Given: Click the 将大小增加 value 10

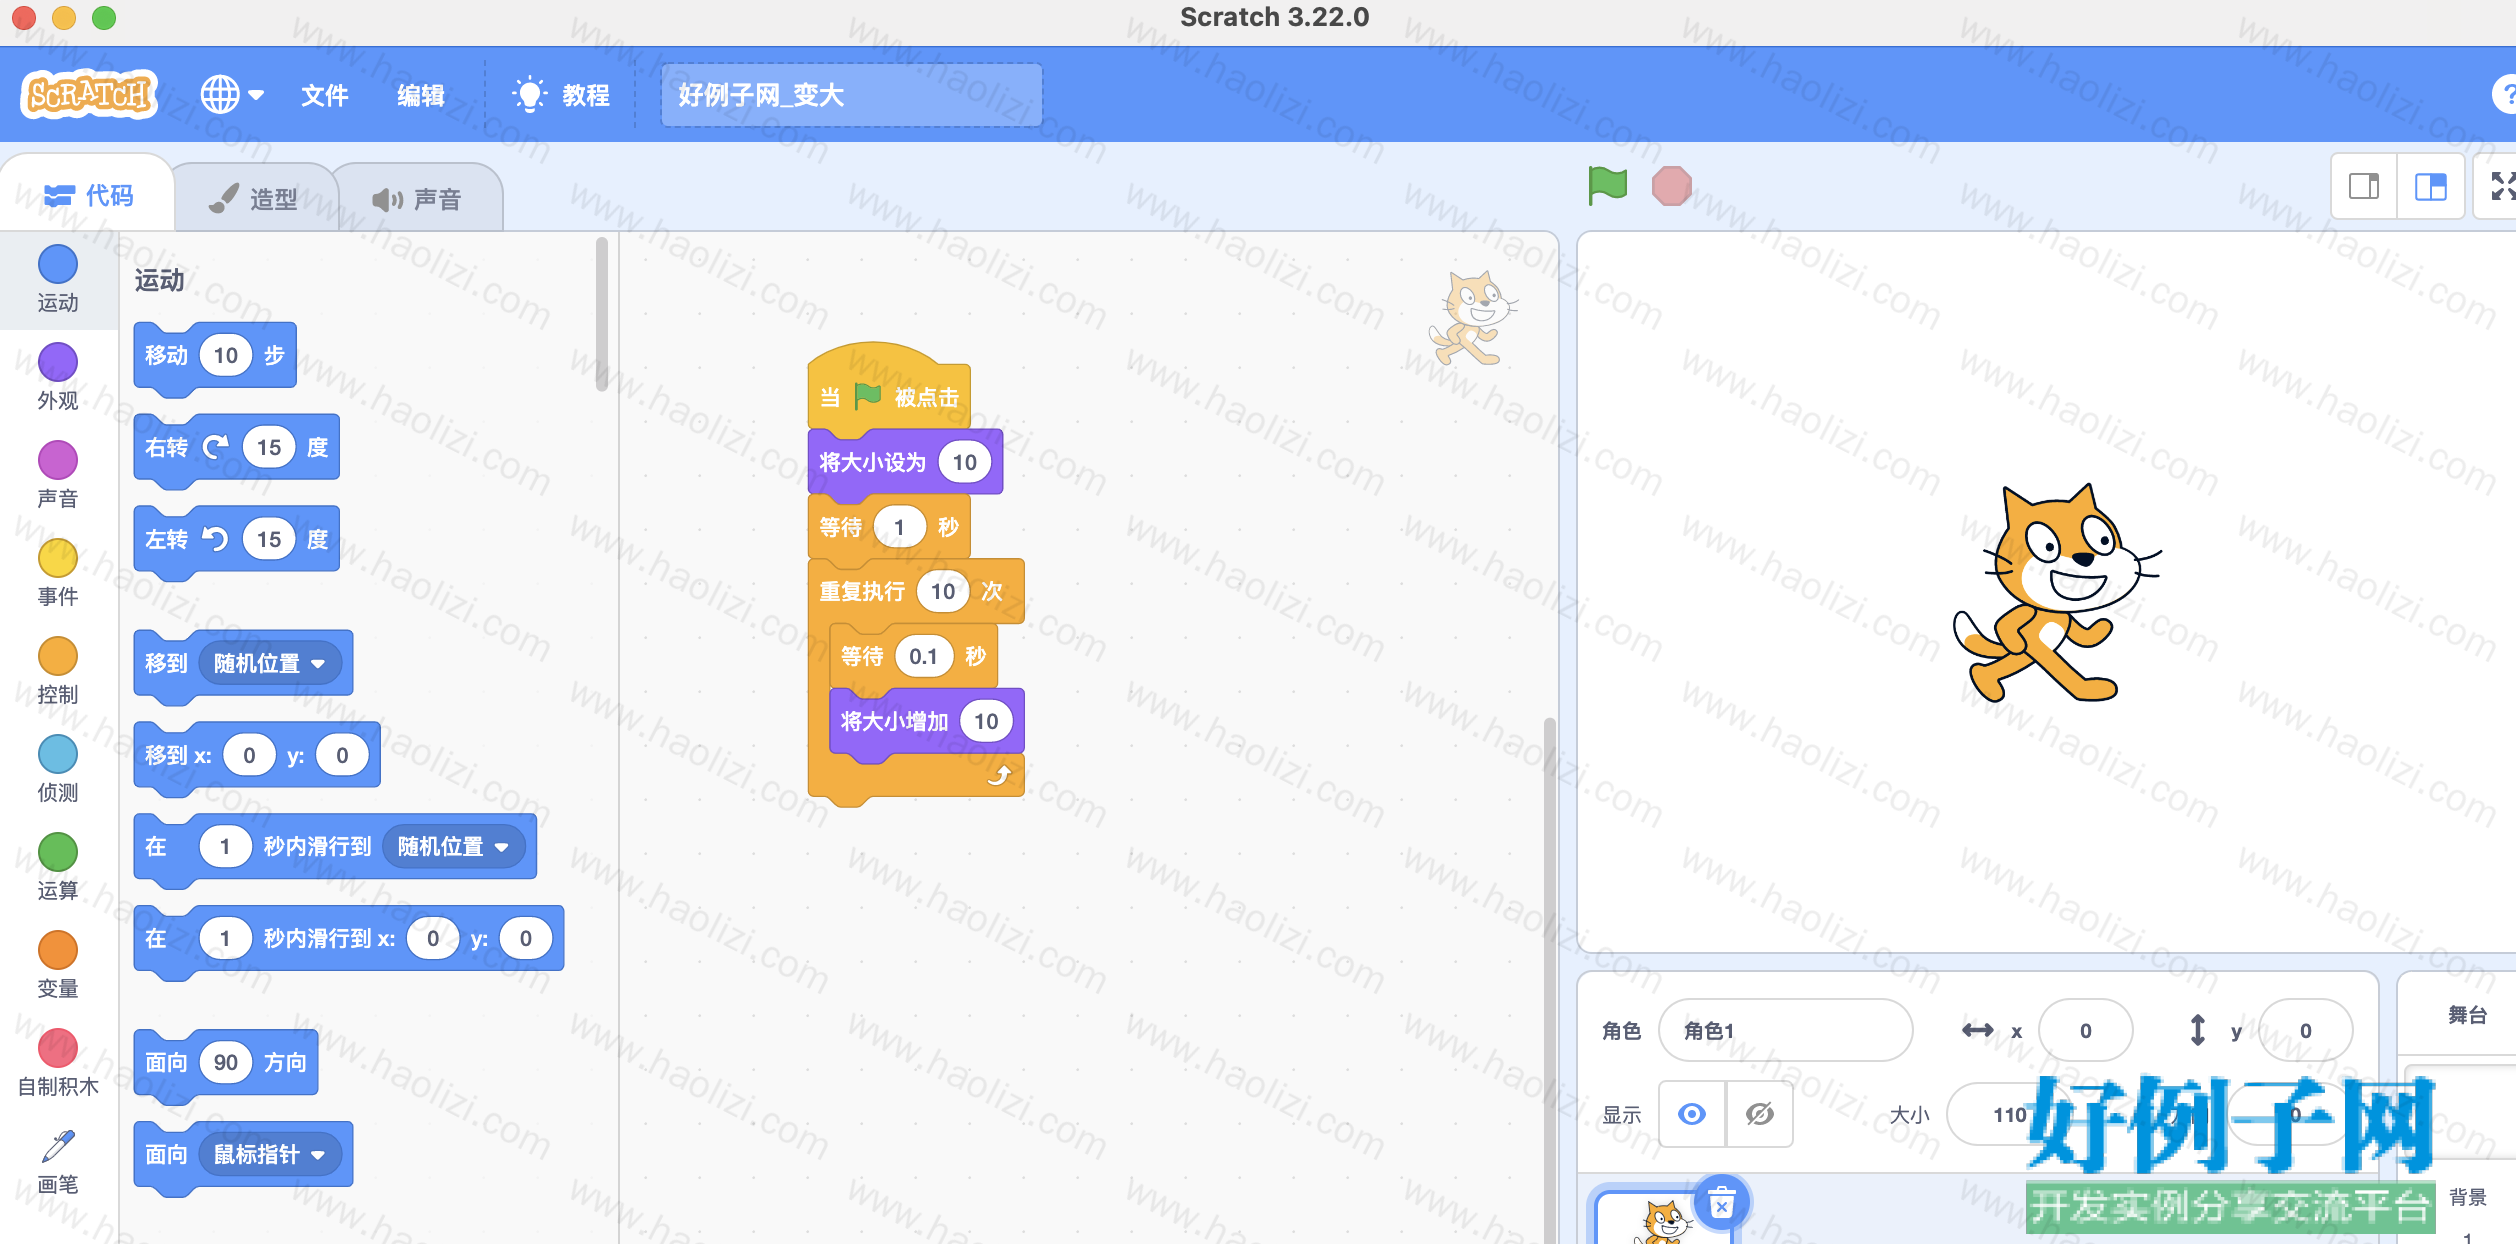Looking at the screenshot, I should point(986,721).
